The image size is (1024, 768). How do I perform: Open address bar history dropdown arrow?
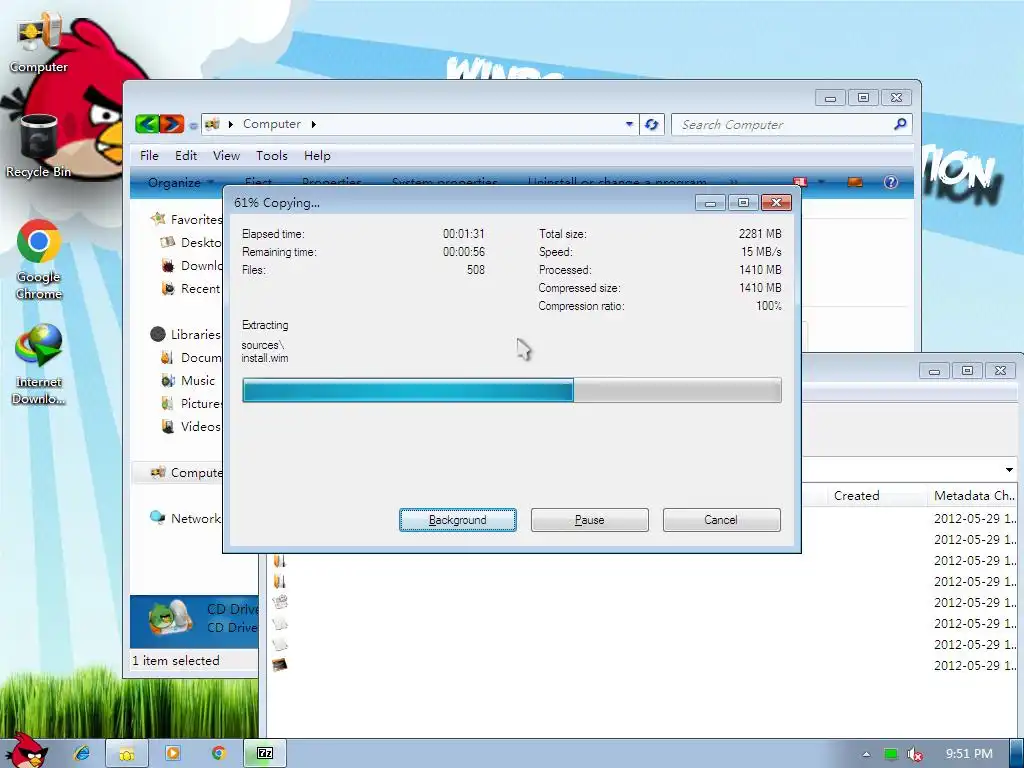629,124
